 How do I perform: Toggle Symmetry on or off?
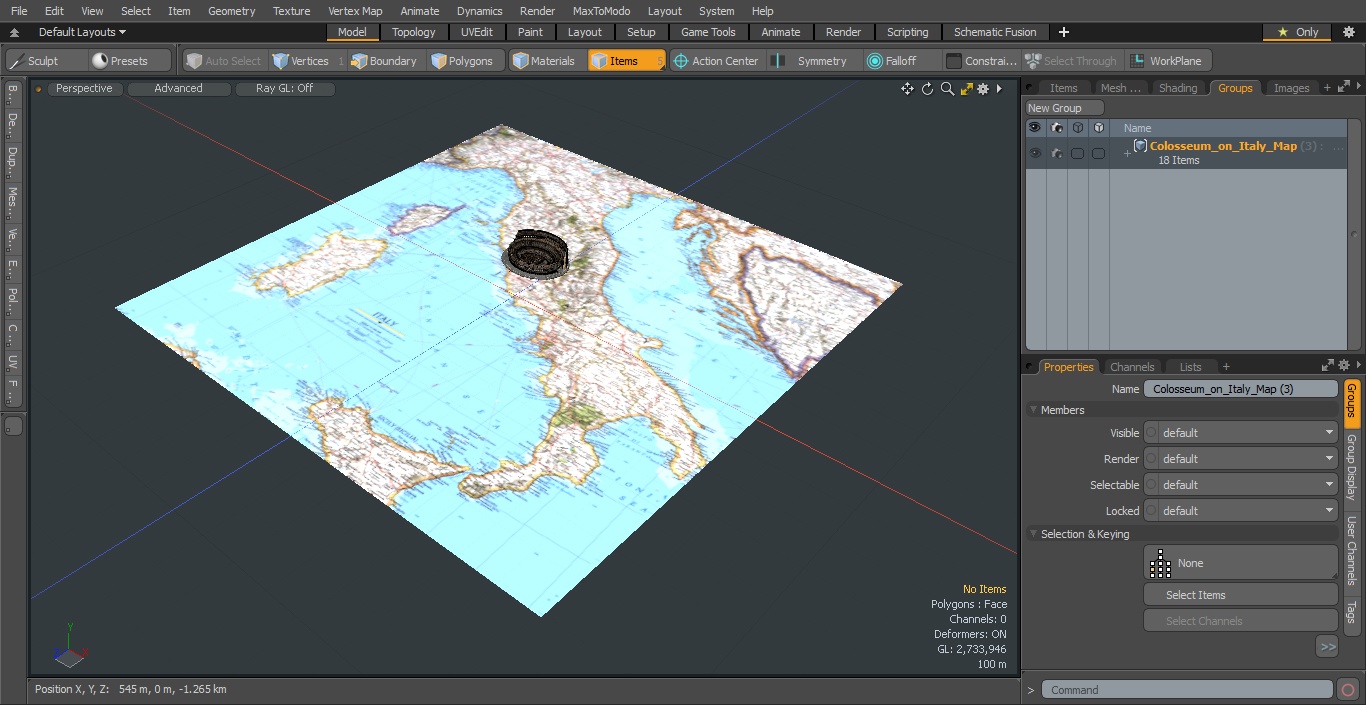pyautogui.click(x=812, y=61)
